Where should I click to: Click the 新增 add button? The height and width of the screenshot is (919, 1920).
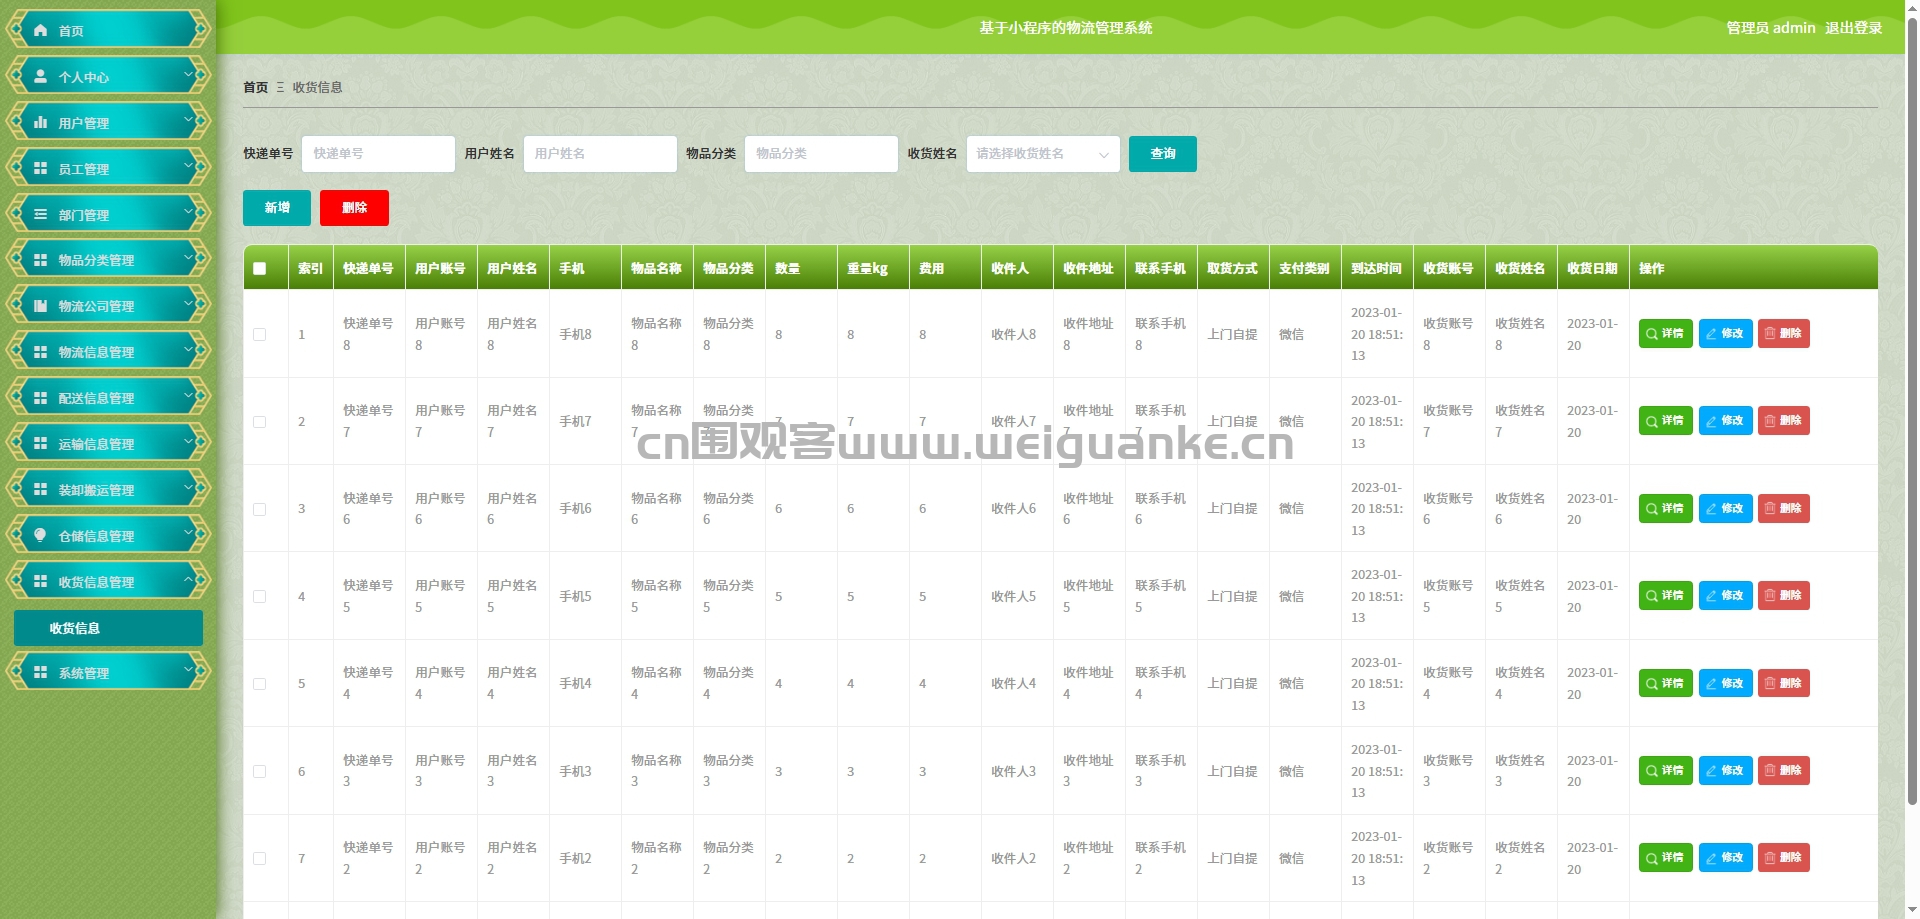tap(277, 208)
